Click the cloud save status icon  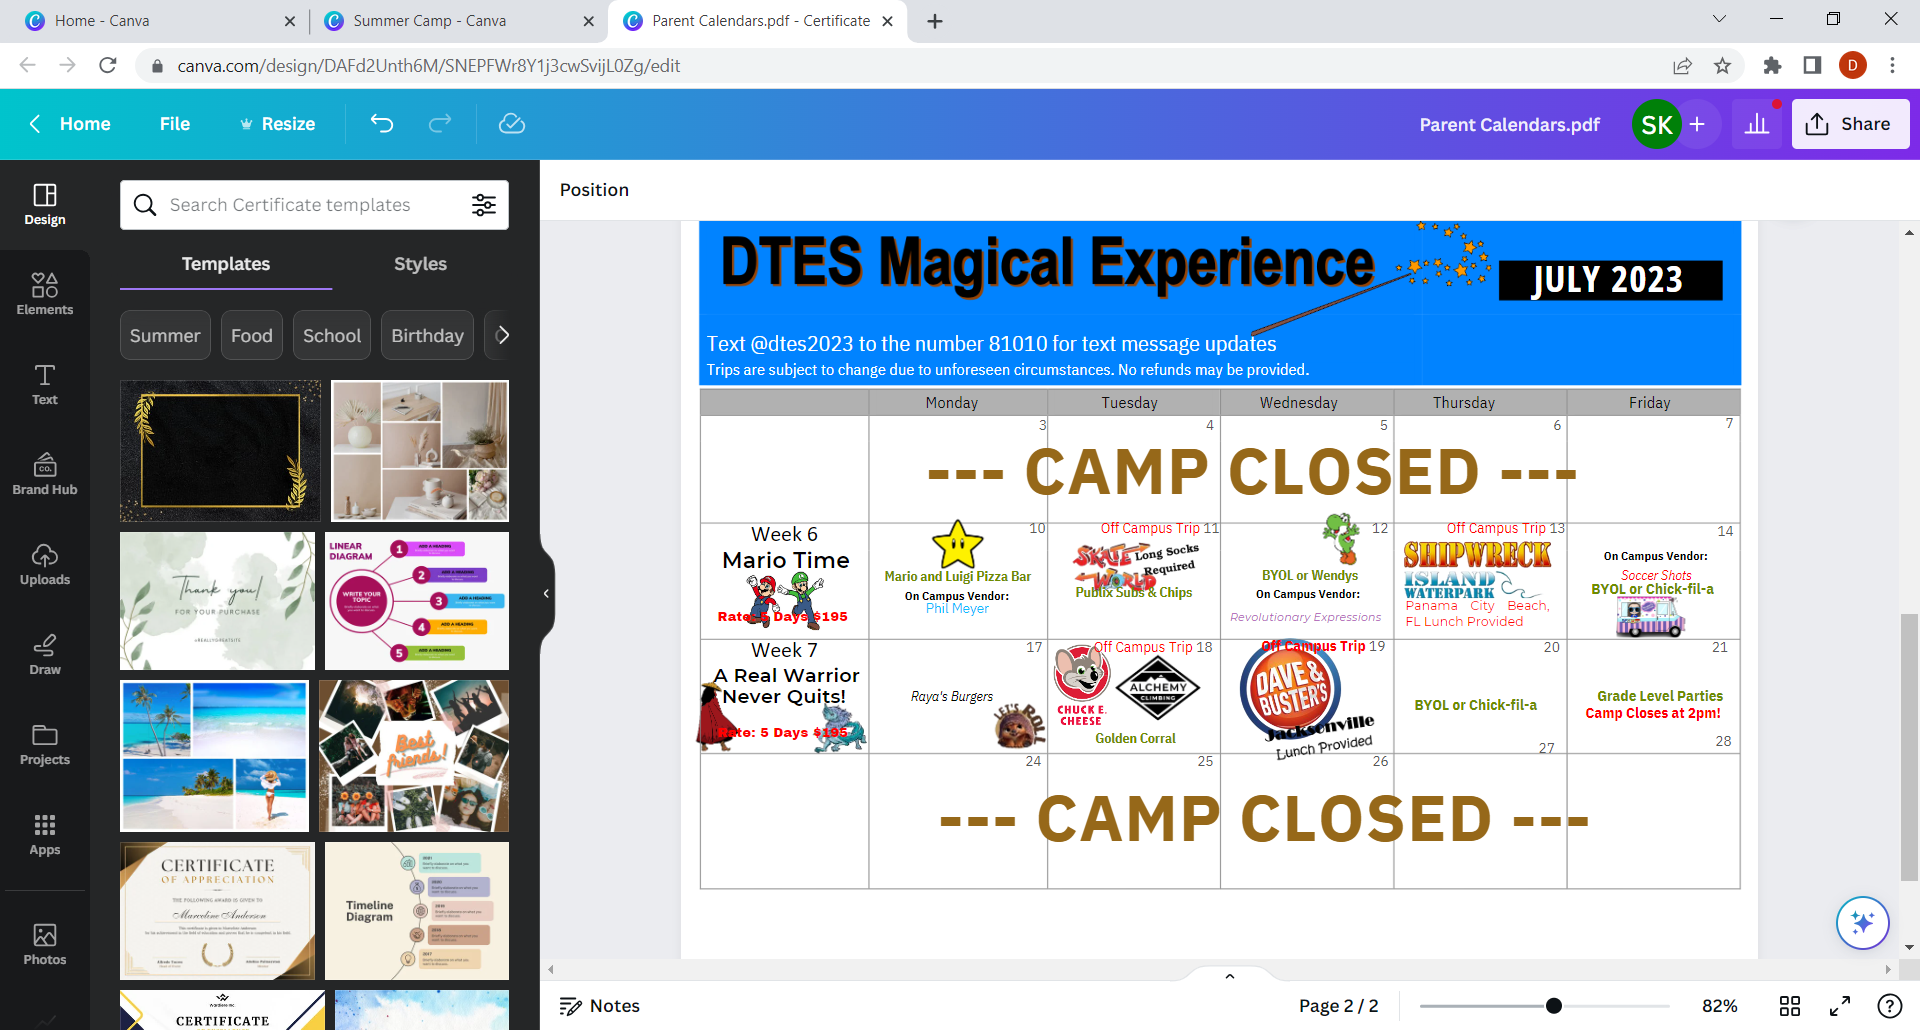(512, 124)
